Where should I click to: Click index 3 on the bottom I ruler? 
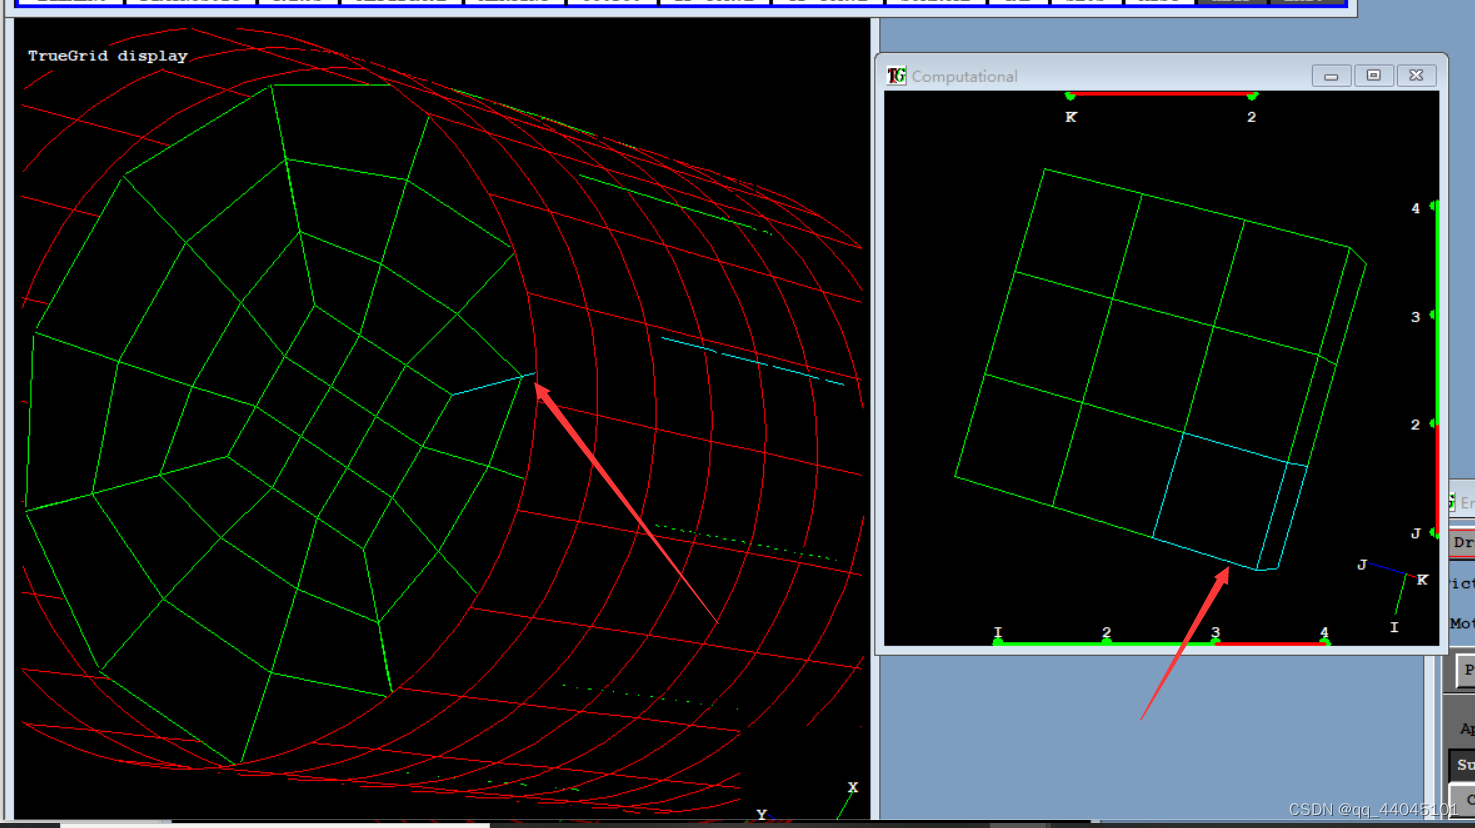point(1214,632)
